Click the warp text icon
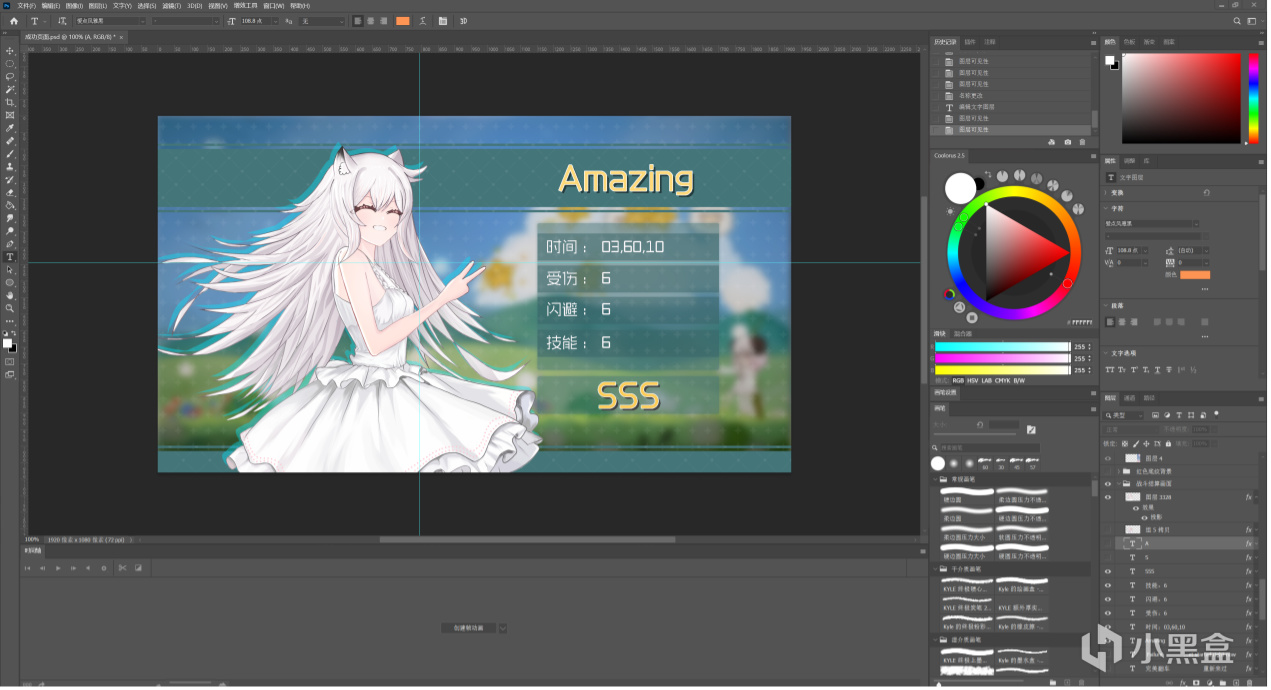The height and width of the screenshot is (690, 1271). point(422,21)
